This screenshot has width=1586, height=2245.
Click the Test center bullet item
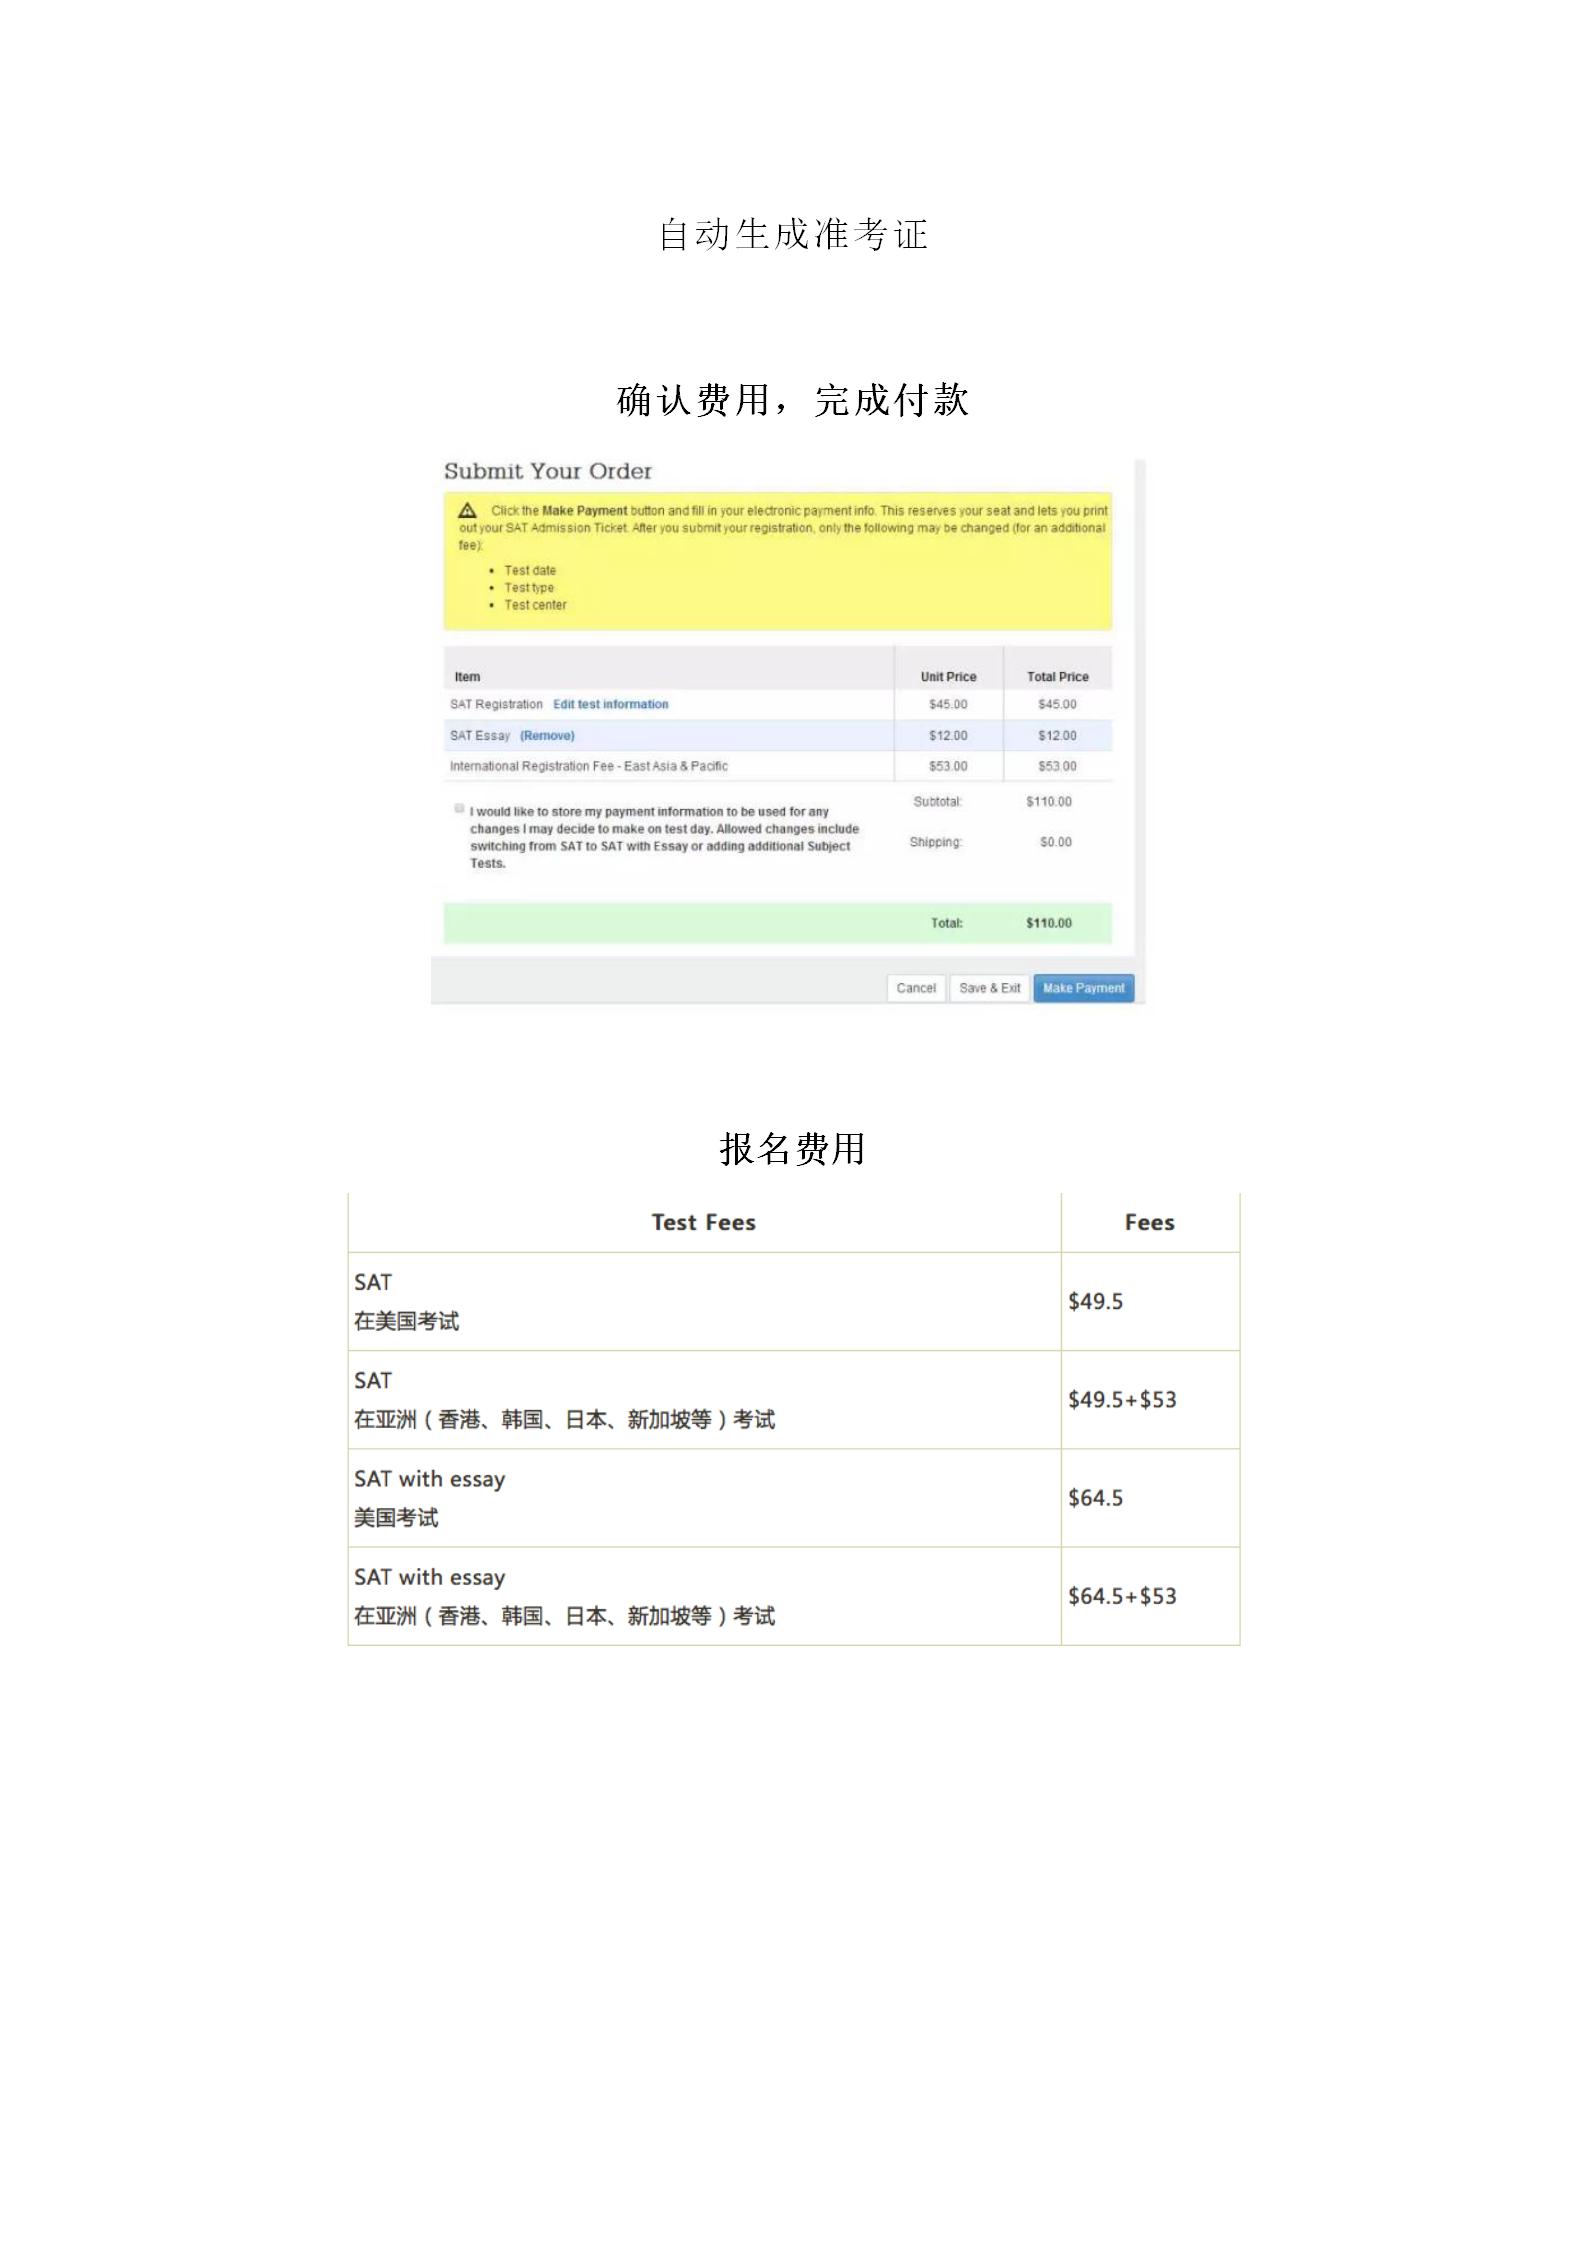click(x=535, y=605)
